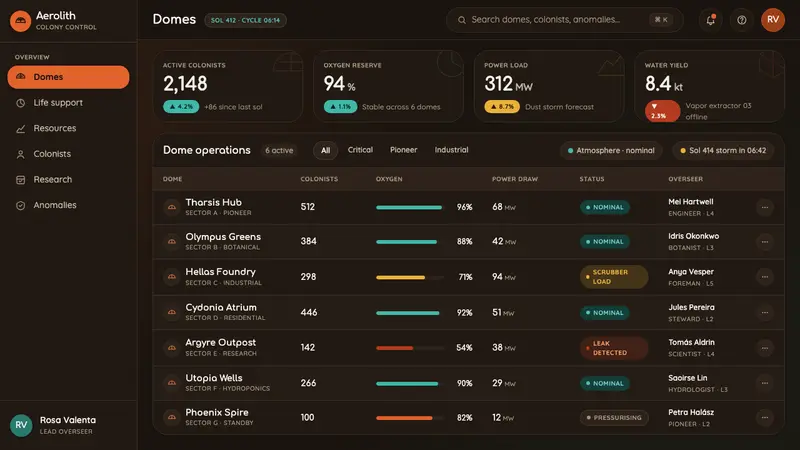This screenshot has width=800, height=450.
Task: Filter domes by Pioneer
Action: click(x=404, y=150)
